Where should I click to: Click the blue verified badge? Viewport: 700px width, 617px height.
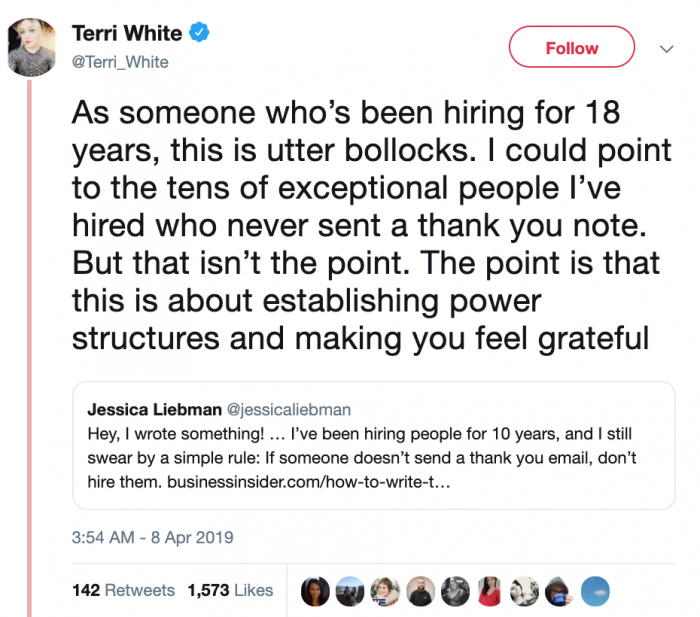[200, 33]
